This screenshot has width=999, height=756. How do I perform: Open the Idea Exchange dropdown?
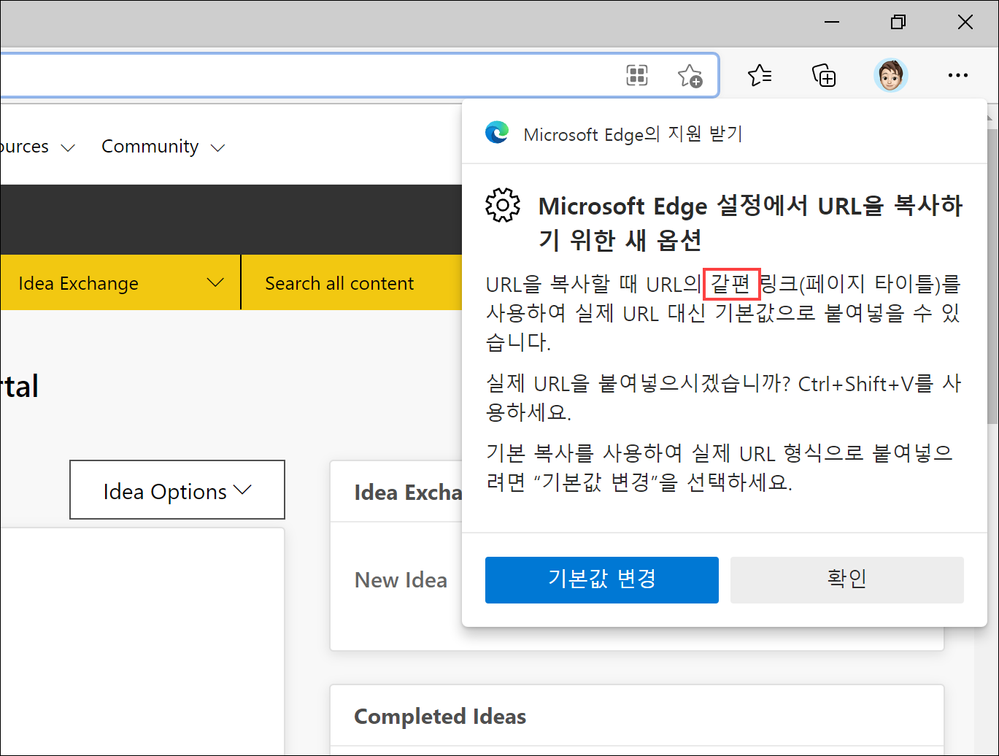click(120, 283)
